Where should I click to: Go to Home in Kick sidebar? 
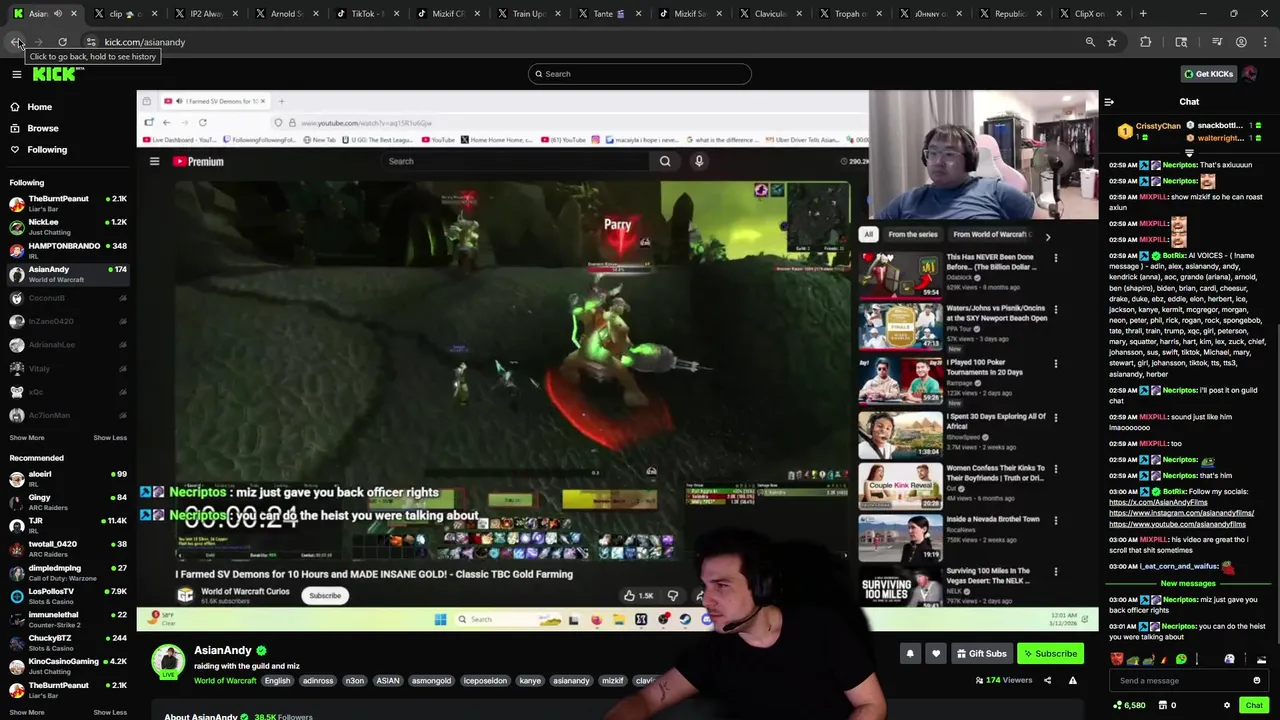pos(40,107)
